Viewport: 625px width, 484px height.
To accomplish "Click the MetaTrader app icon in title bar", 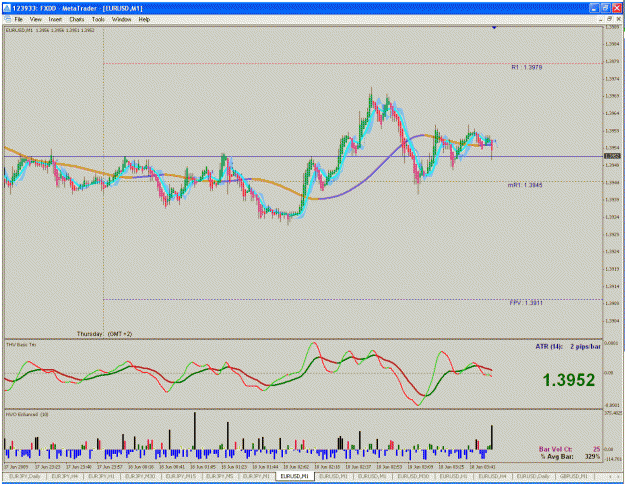I will pyautogui.click(x=7, y=8).
